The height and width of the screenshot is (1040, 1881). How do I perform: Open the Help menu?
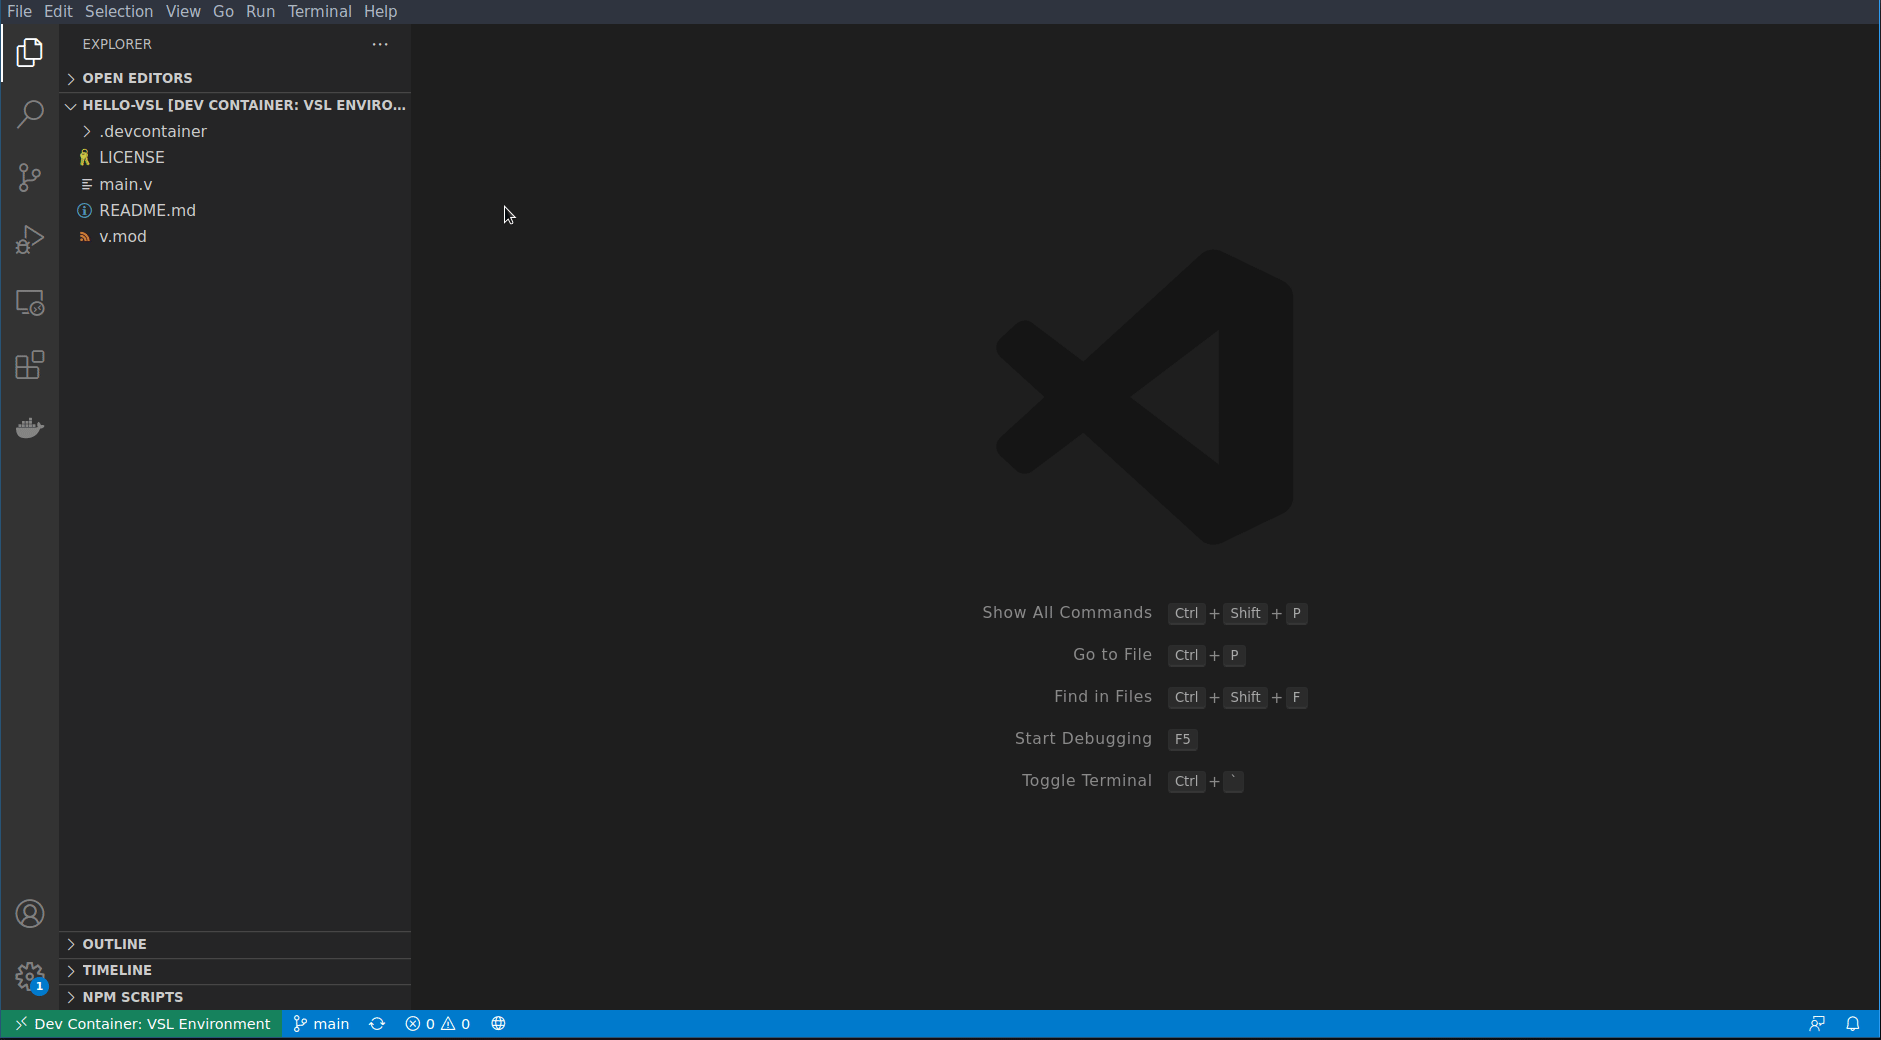click(x=381, y=11)
